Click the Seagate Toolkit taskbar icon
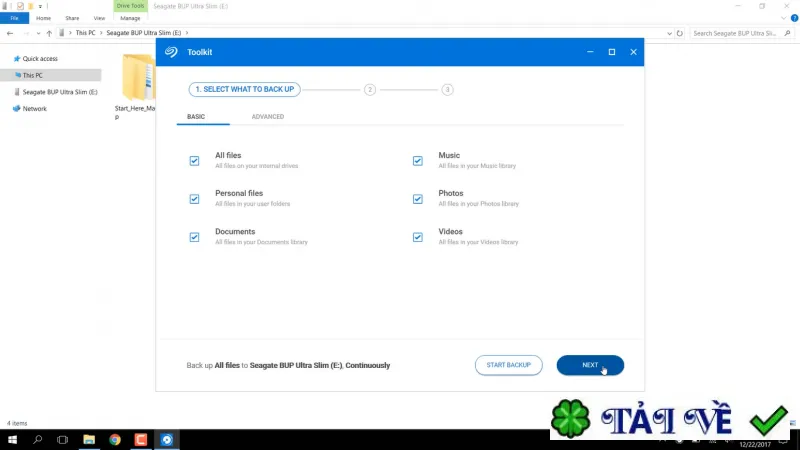Viewport: 800px width, 450px height. coord(167,439)
